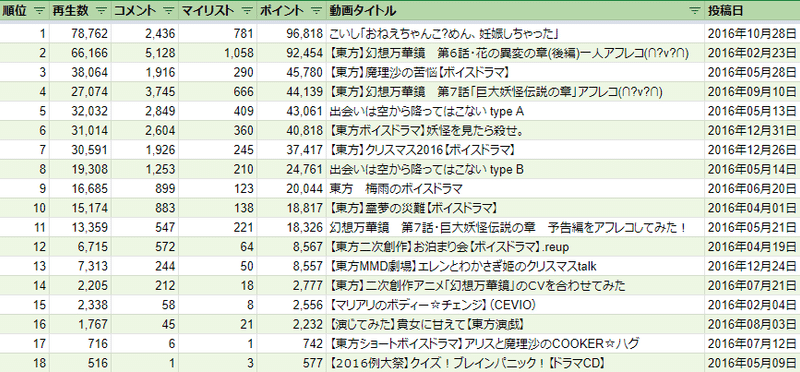Image resolution: width=800 pixels, height=372 pixels.
Task: Select date cell 2016年02月23日
Action: [752, 53]
